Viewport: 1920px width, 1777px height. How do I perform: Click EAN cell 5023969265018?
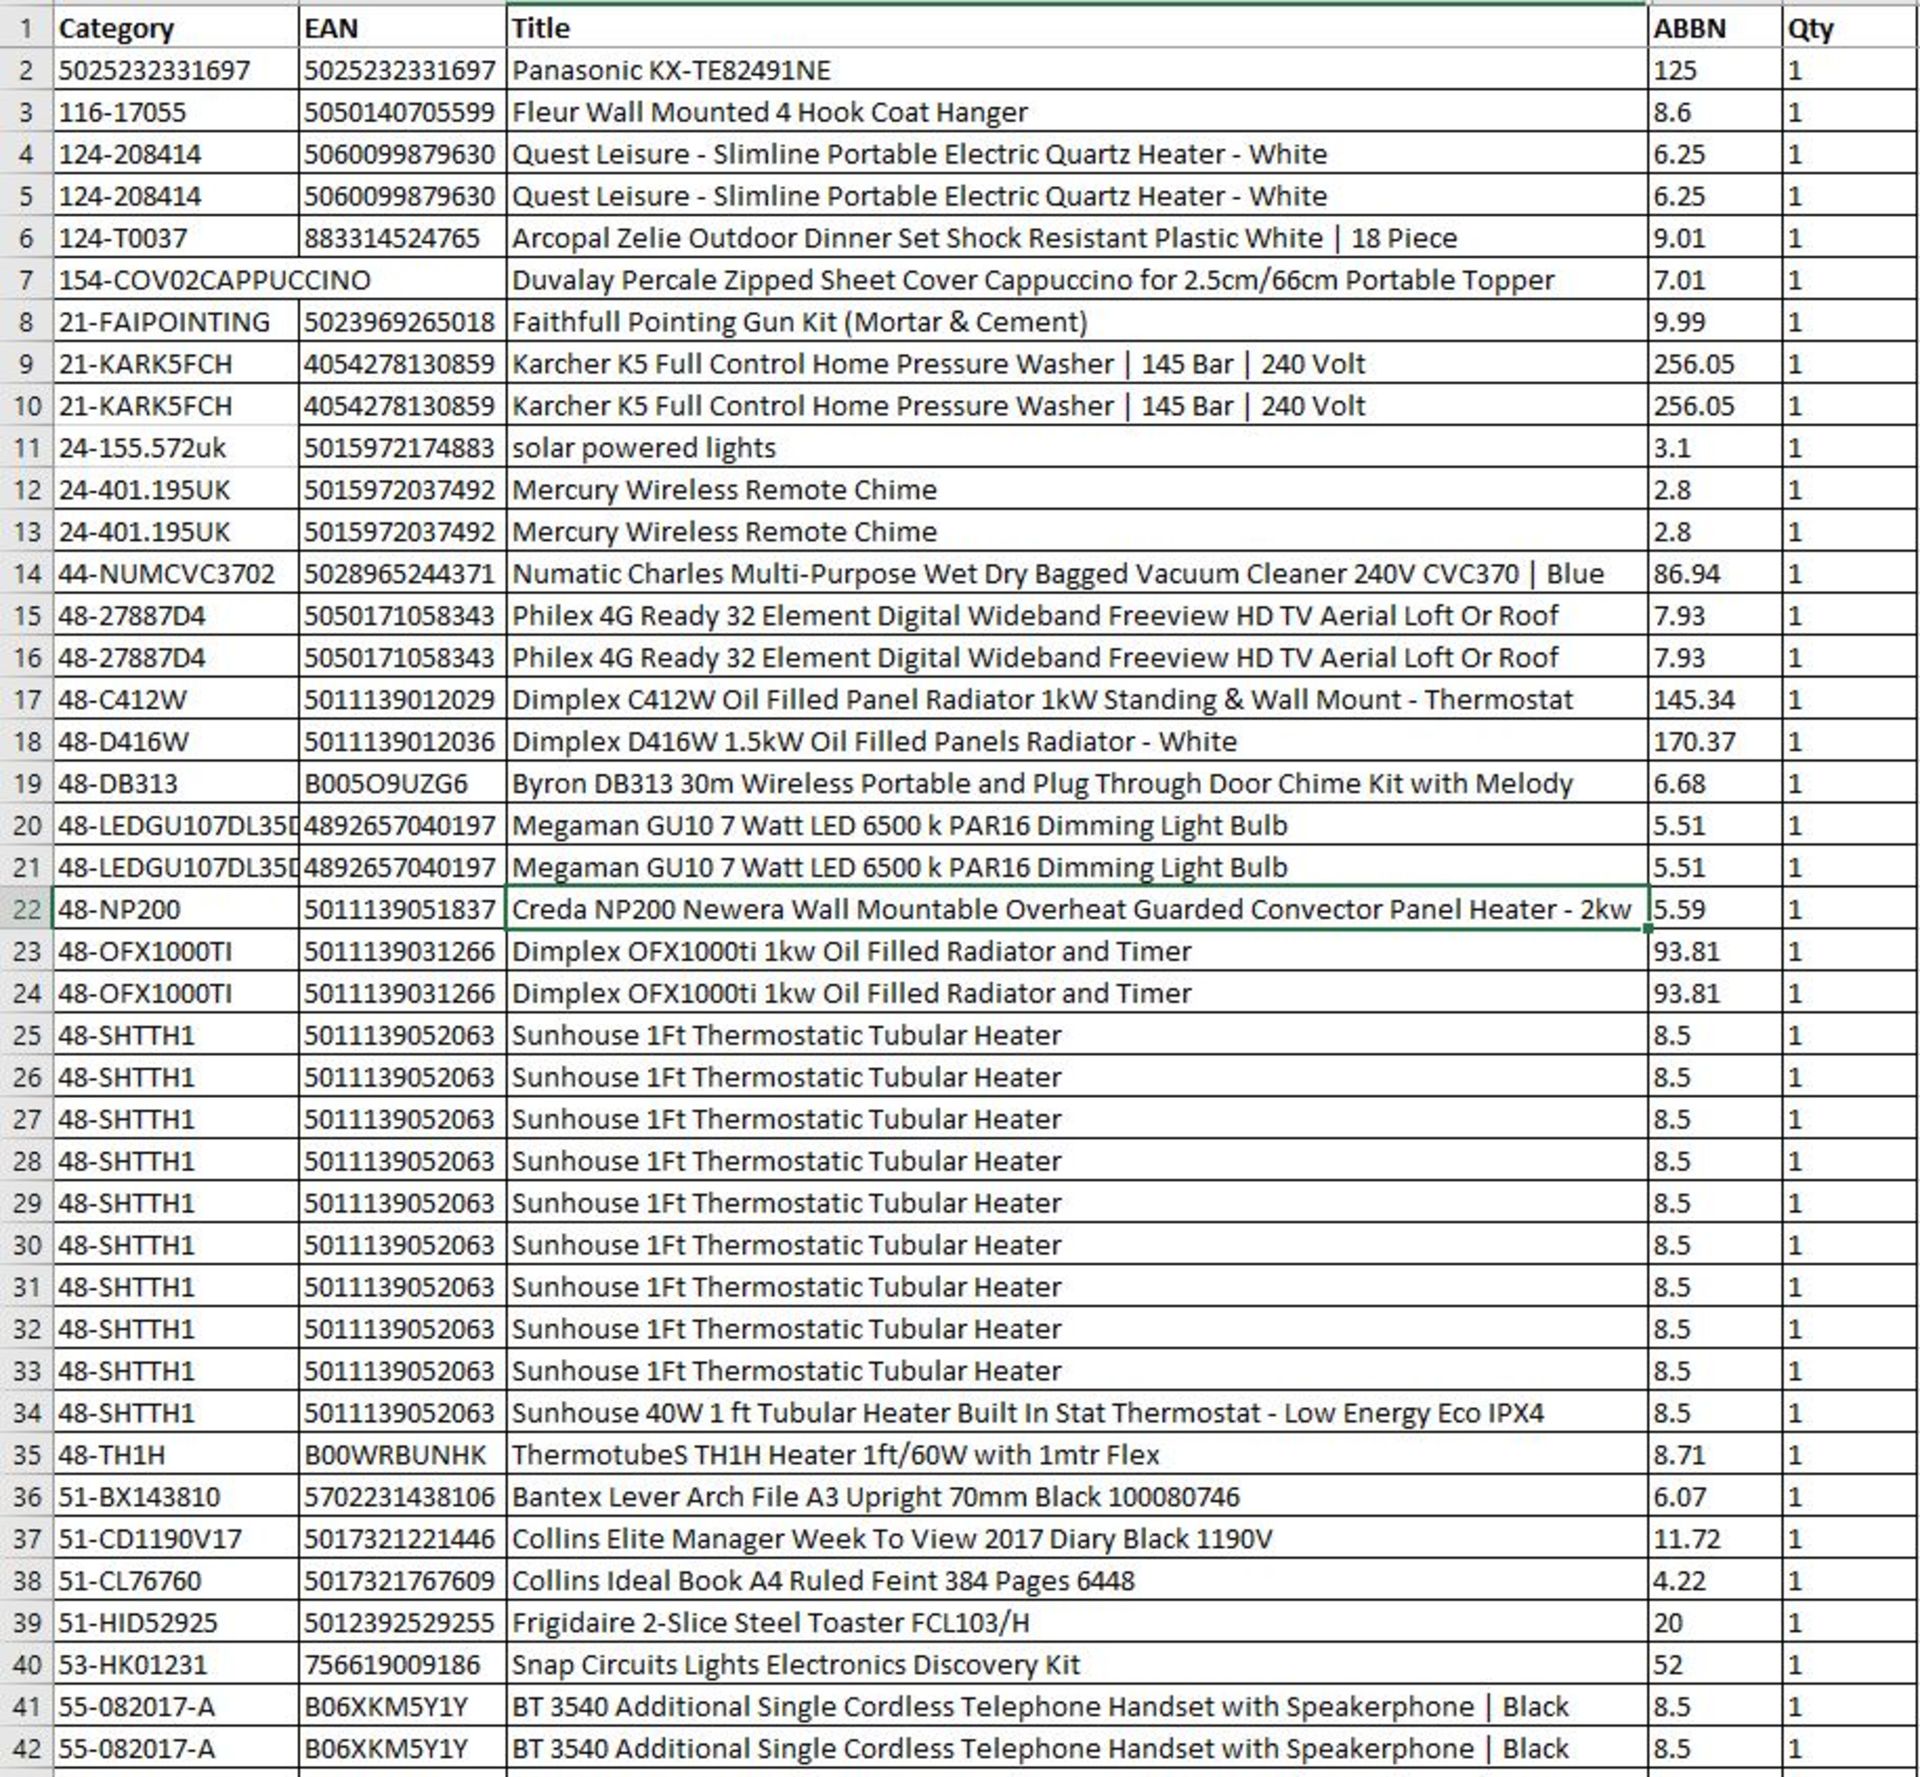(x=402, y=322)
